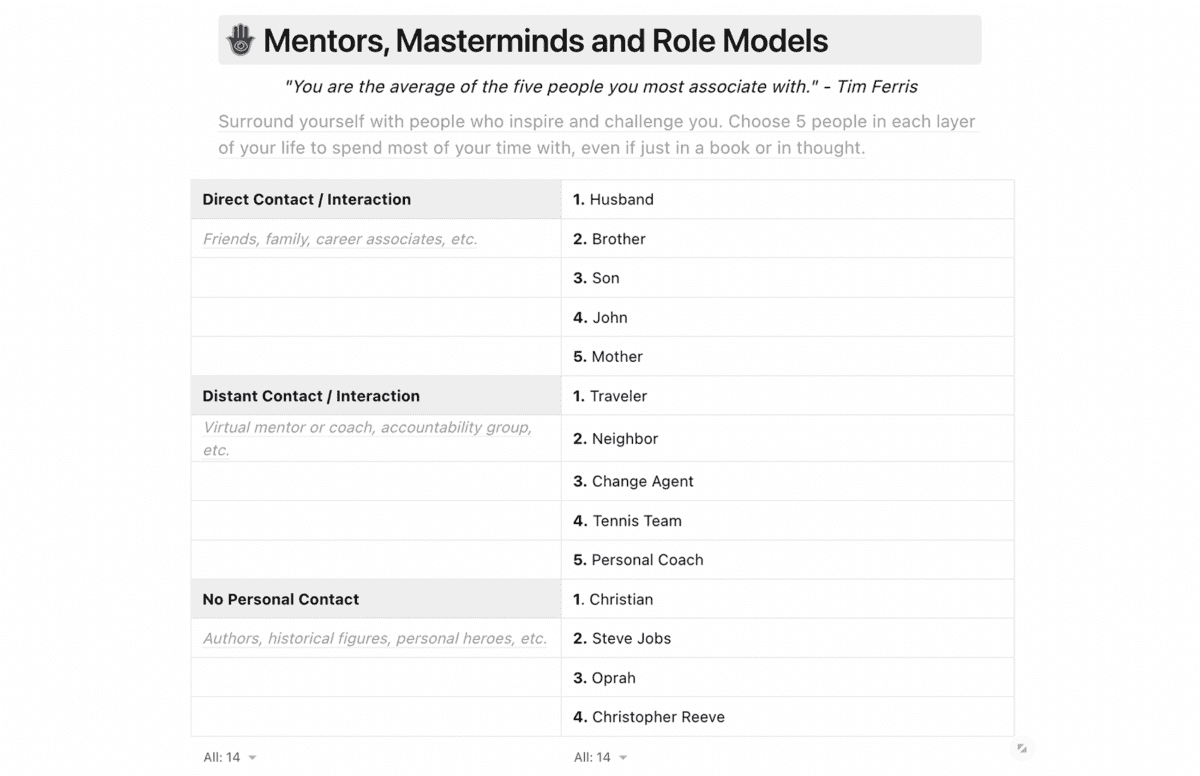1200x776 pixels.
Task: Click the Personal Coach cell
Action: tap(787, 560)
